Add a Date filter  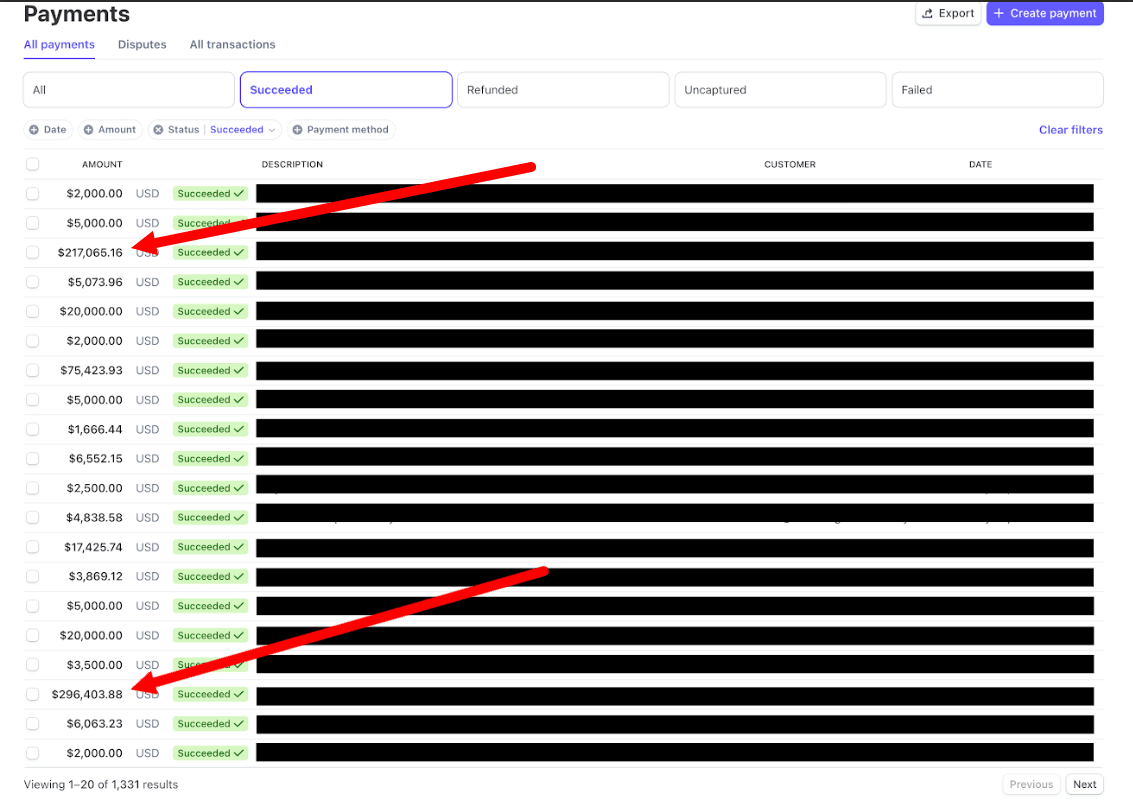[48, 130]
